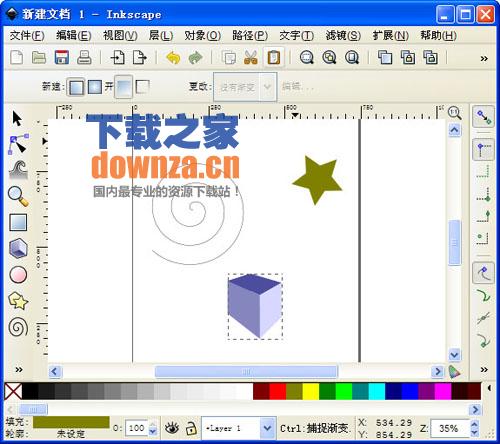Toggle gradient on fill button
The image size is (500, 444).
pyautogui.click(x=123, y=87)
